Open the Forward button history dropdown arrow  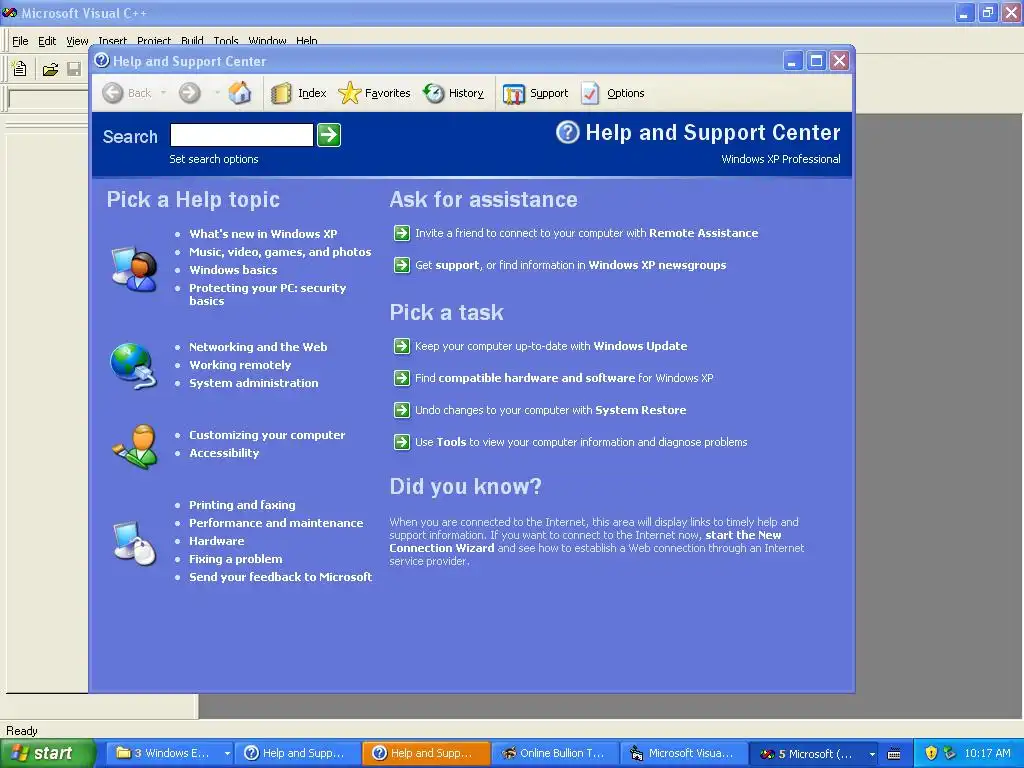(217, 93)
